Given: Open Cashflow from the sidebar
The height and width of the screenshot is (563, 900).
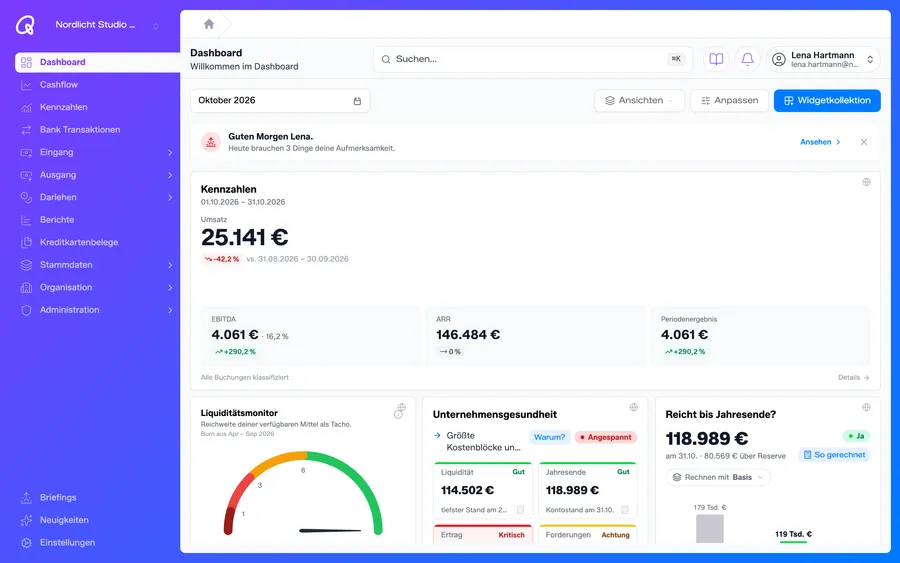Looking at the screenshot, I should (97, 85).
